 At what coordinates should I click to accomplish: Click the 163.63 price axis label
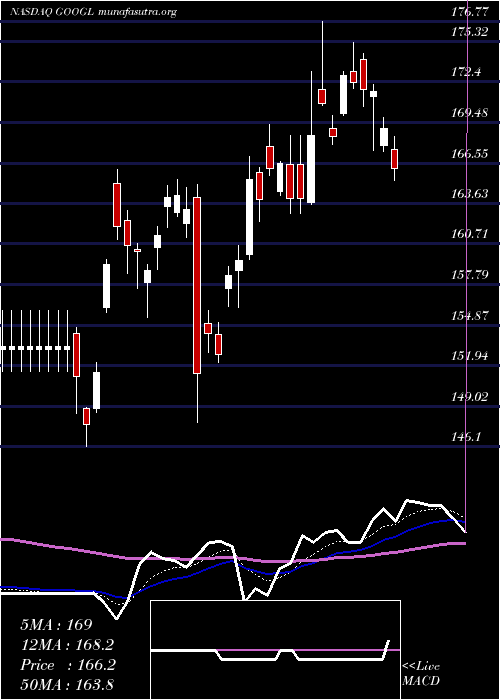click(468, 194)
